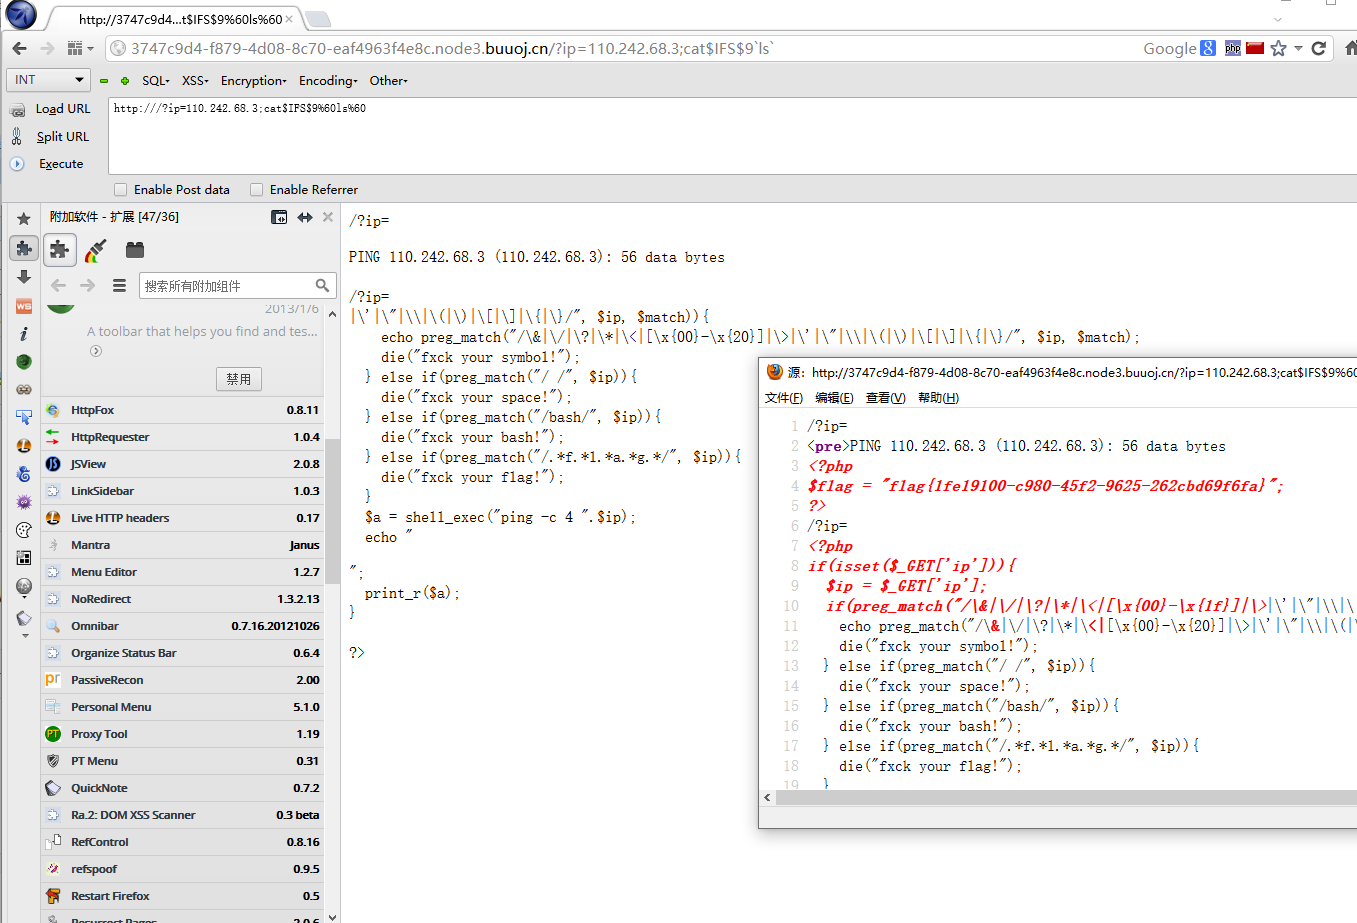Click the 禁用 disable button for the add-on
The height and width of the screenshot is (923, 1357).
click(239, 379)
